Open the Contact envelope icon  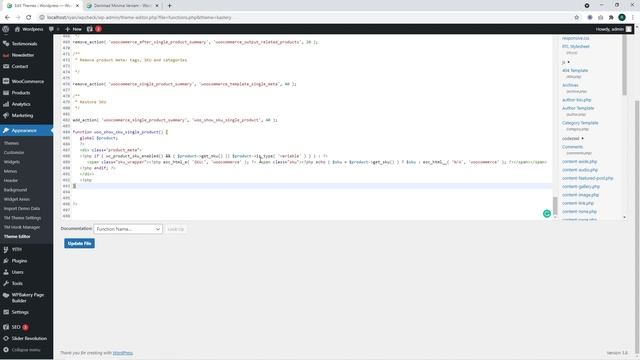pos(6,66)
